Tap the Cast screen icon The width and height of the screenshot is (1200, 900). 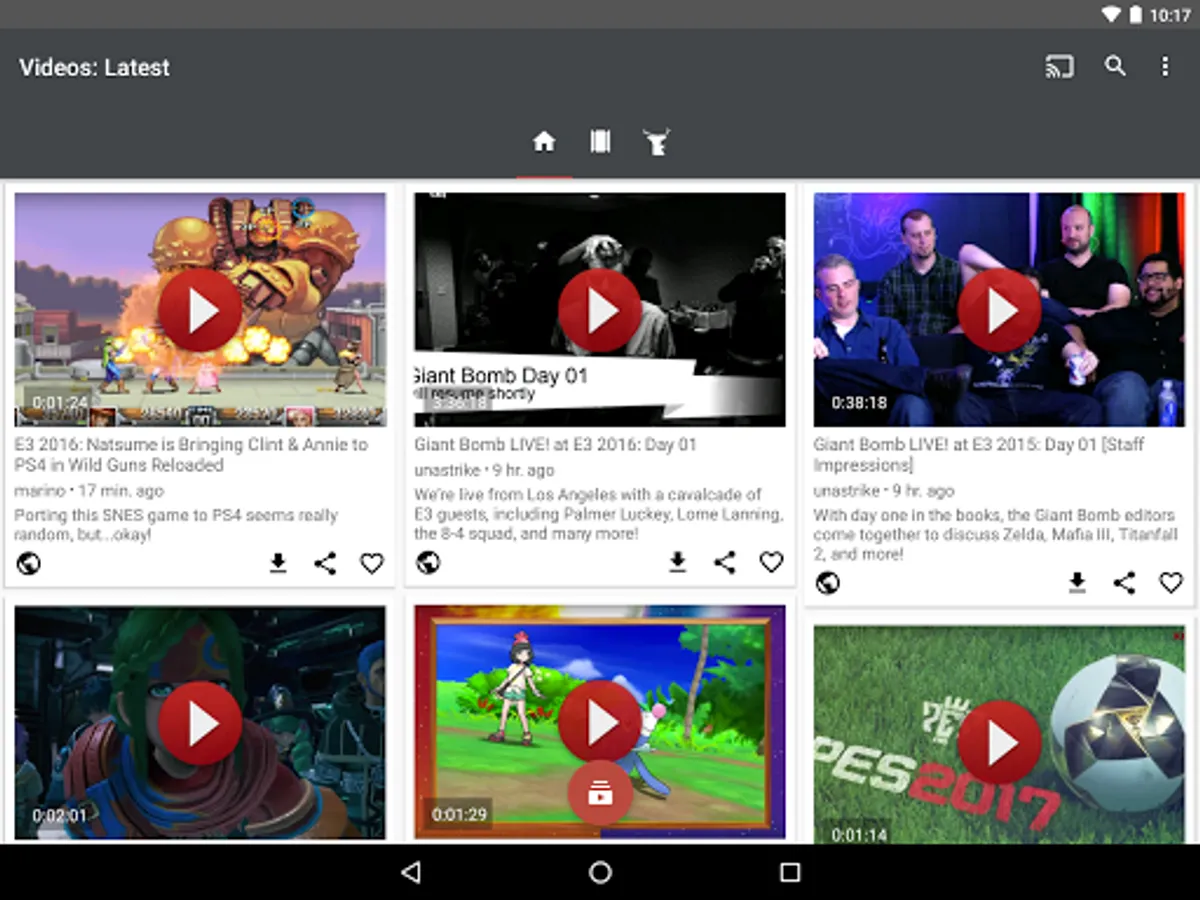click(x=1059, y=67)
